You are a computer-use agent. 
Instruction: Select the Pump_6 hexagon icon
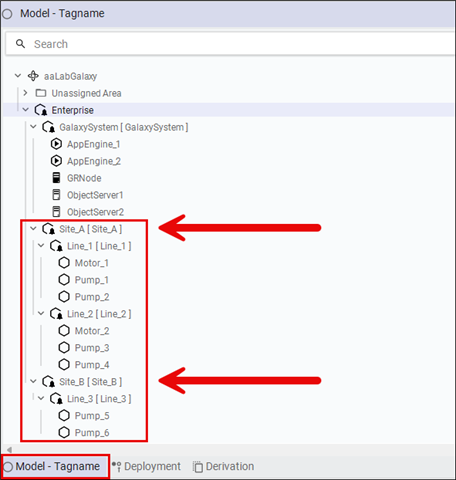pos(64,432)
